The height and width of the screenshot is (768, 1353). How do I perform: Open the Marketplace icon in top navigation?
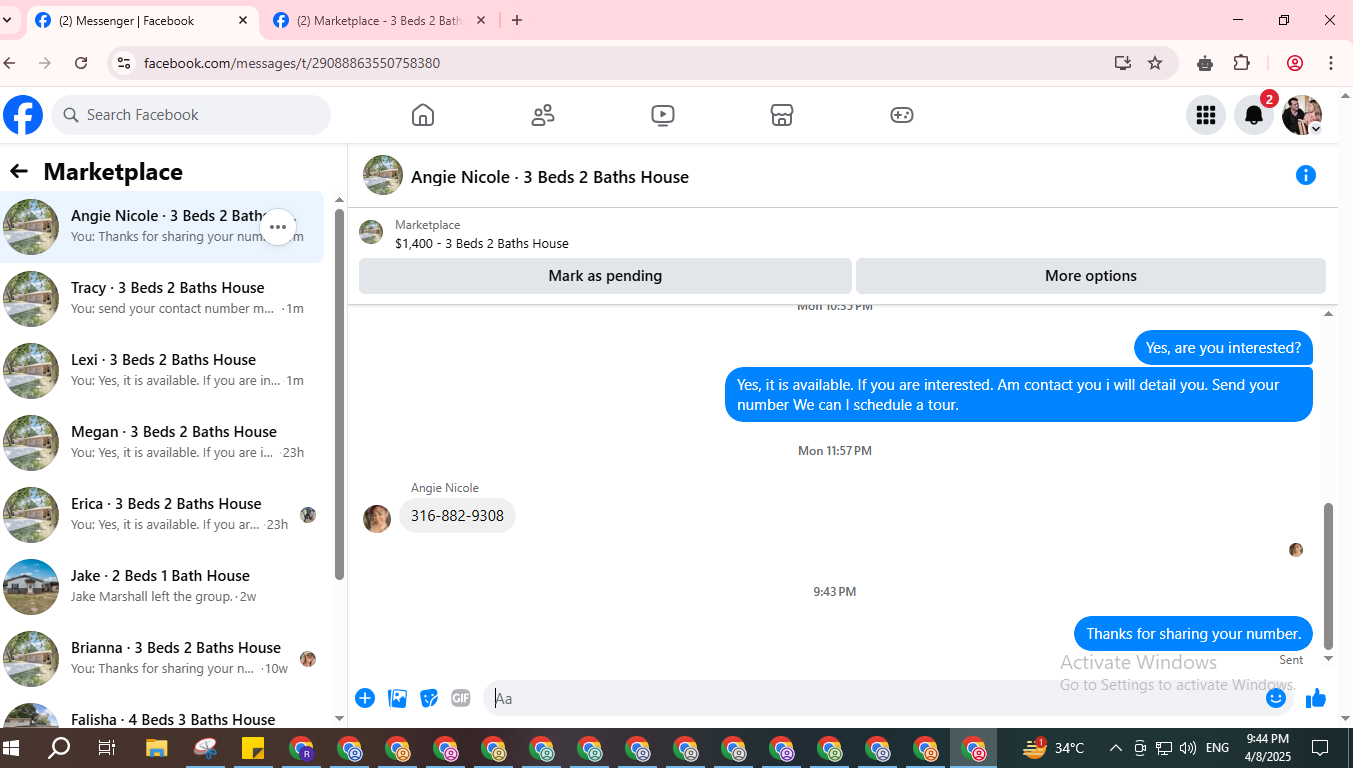pos(782,115)
